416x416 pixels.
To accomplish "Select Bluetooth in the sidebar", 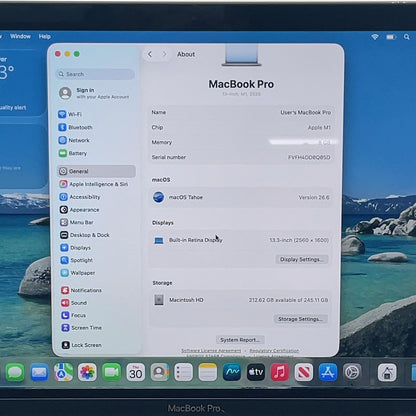I will 76,127.
